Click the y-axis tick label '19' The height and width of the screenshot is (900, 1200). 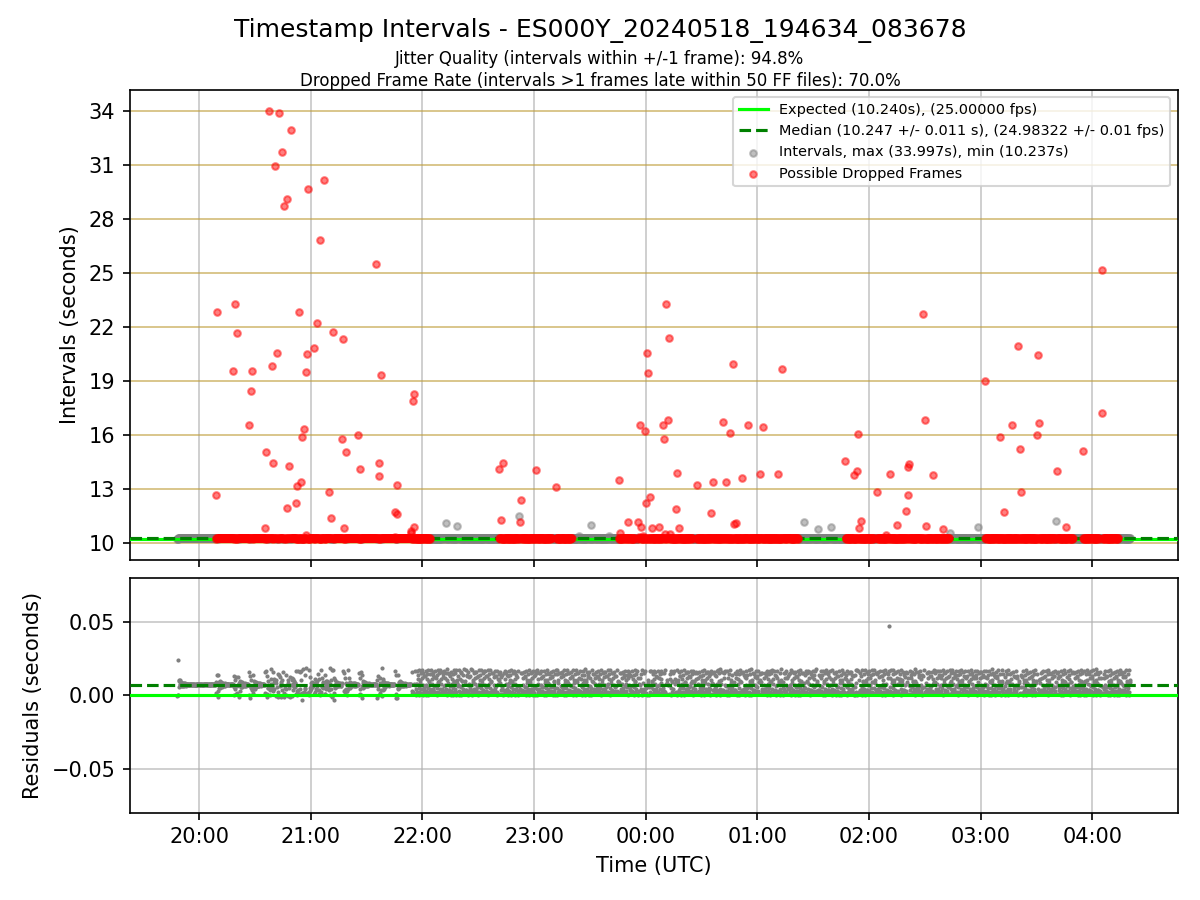[x=104, y=381]
